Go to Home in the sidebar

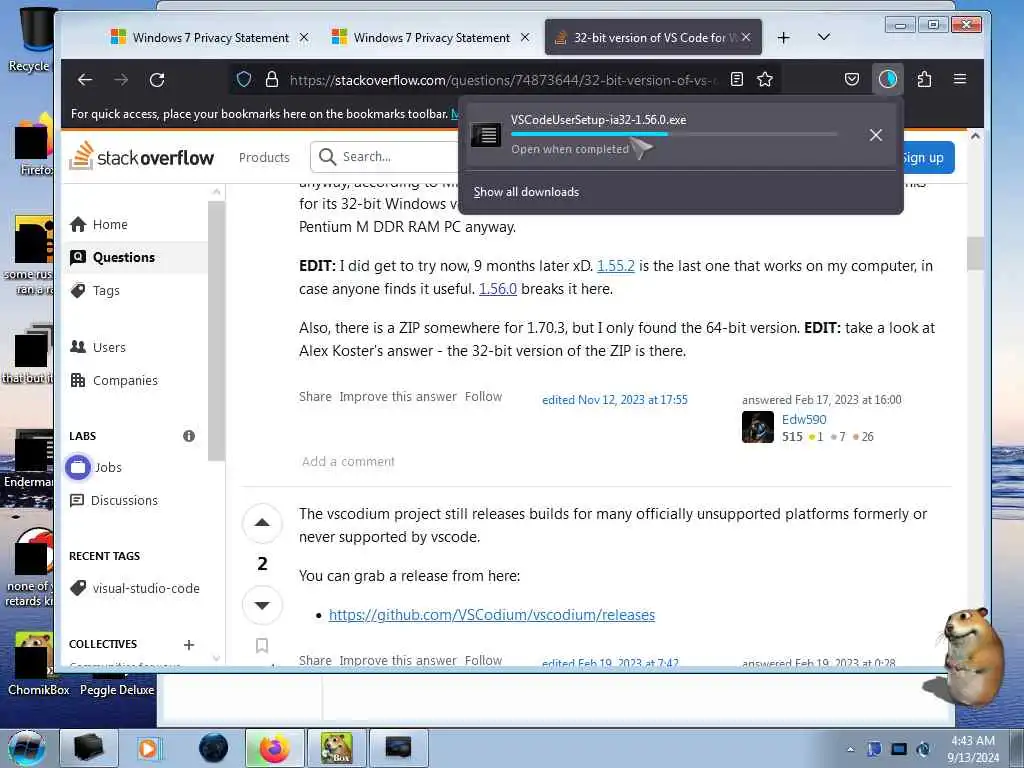110,225
